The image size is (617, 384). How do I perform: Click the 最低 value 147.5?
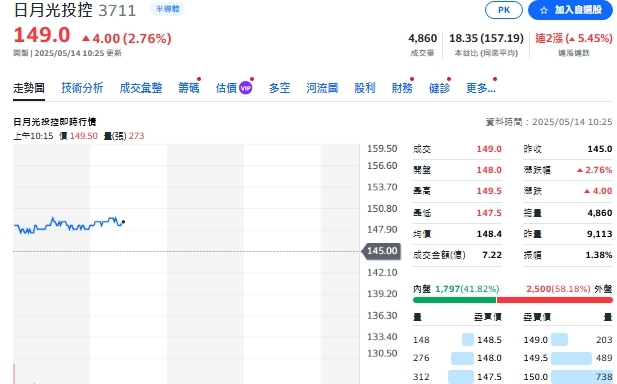[x=489, y=213]
